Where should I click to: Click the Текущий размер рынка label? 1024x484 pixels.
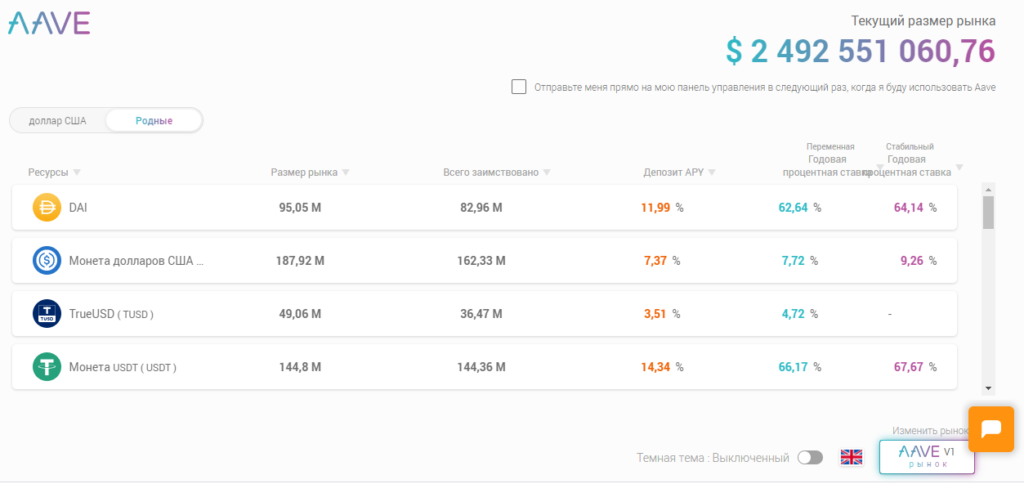pos(923,21)
